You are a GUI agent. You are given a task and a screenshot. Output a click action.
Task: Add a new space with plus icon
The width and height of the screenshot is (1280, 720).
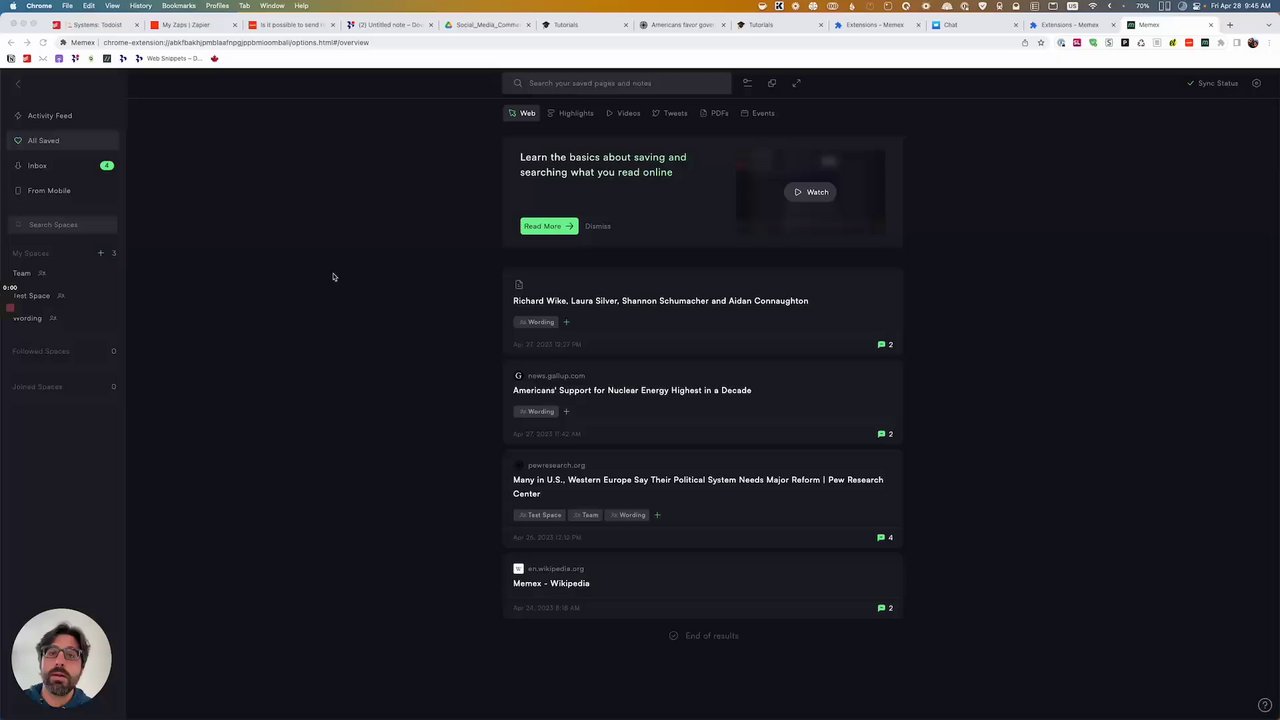pos(100,253)
